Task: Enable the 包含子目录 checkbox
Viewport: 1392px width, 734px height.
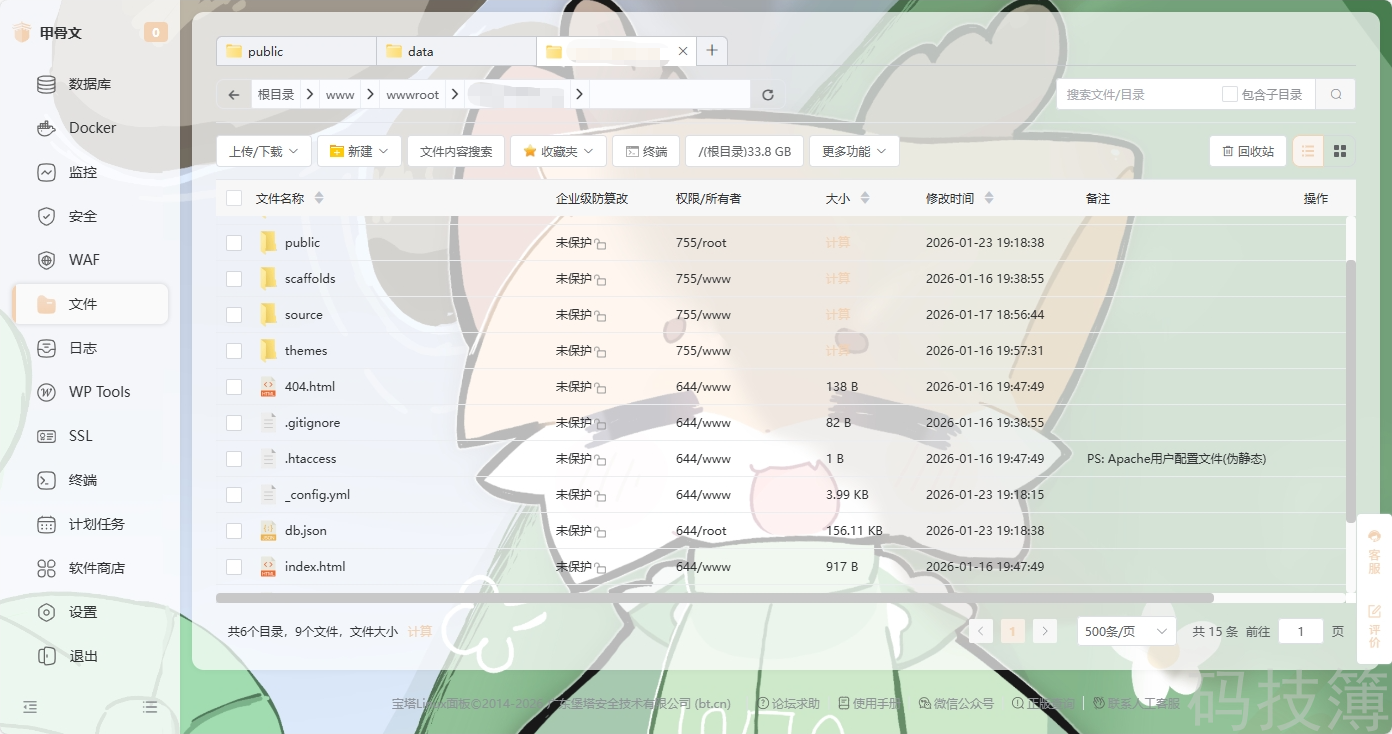Action: click(1230, 95)
